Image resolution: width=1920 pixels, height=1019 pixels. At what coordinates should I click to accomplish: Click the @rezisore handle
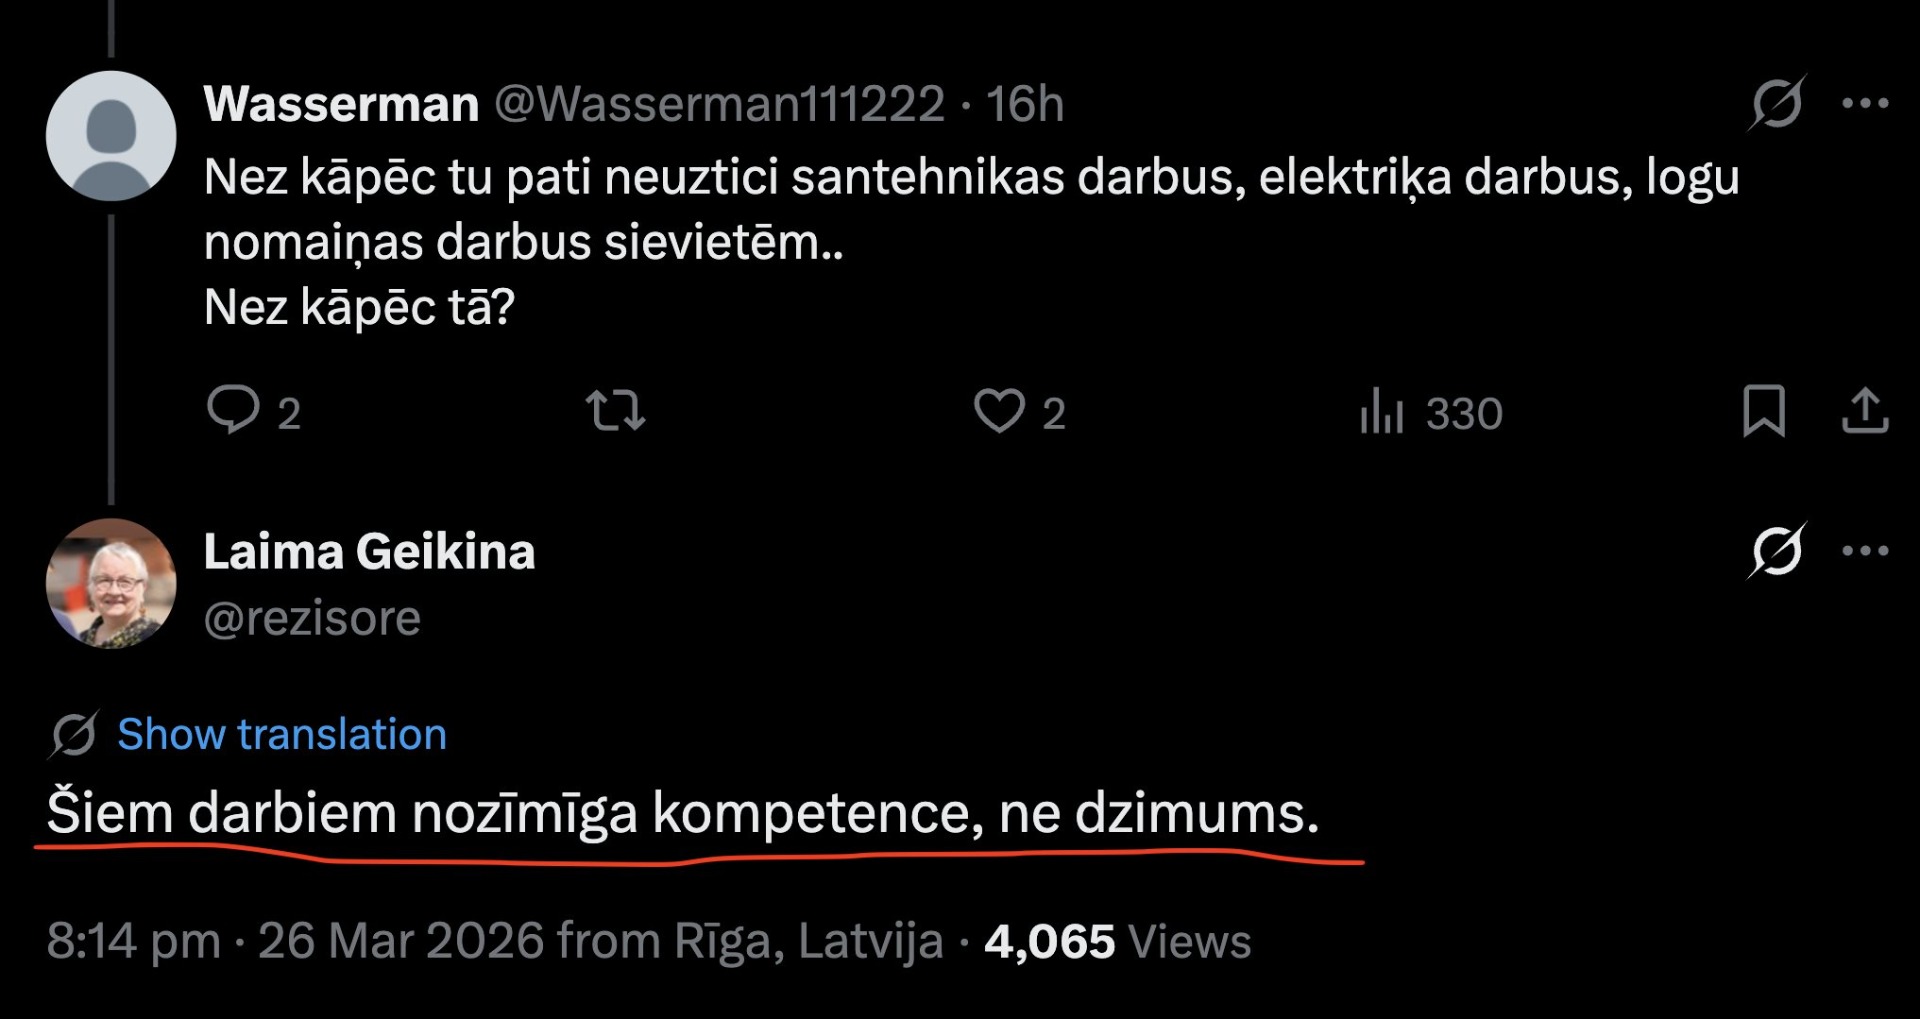tap(312, 619)
